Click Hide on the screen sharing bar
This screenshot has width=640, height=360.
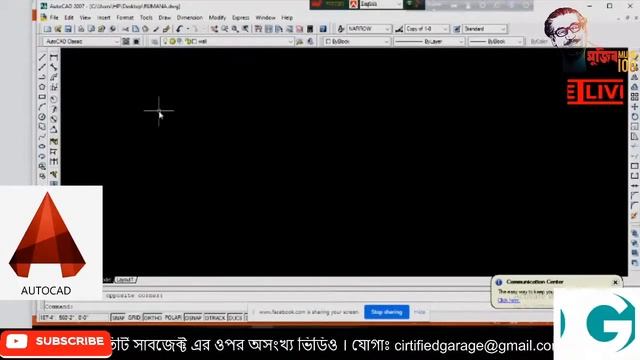pos(420,312)
